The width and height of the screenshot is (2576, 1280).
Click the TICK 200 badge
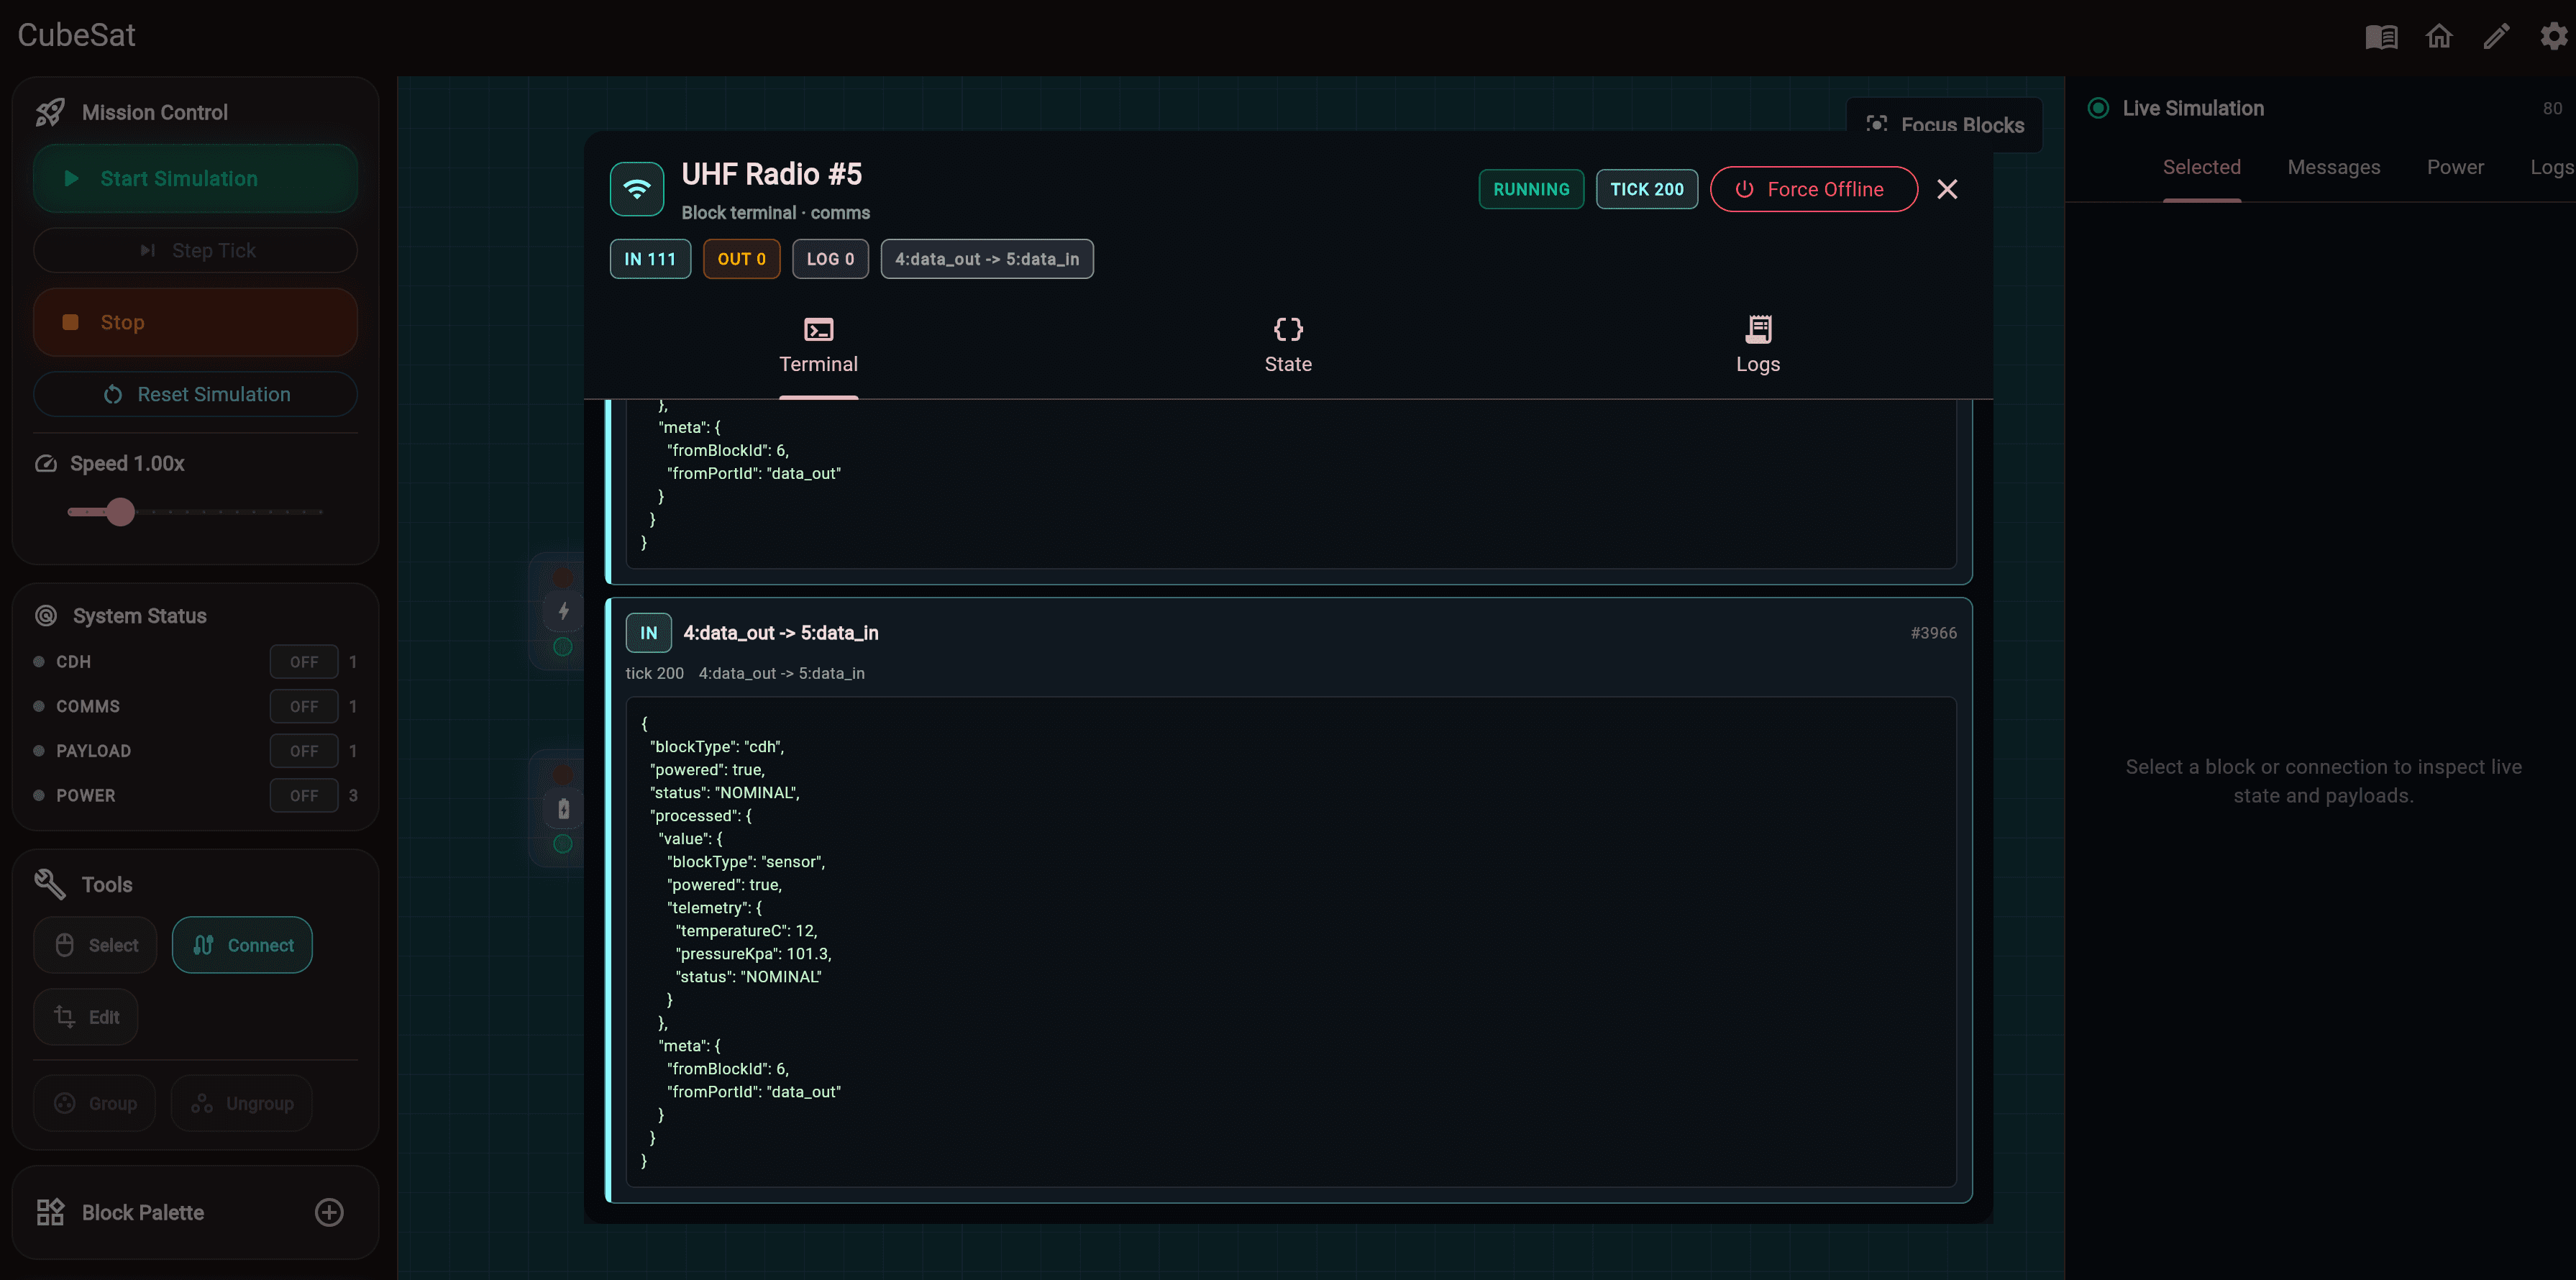[x=1647, y=189]
